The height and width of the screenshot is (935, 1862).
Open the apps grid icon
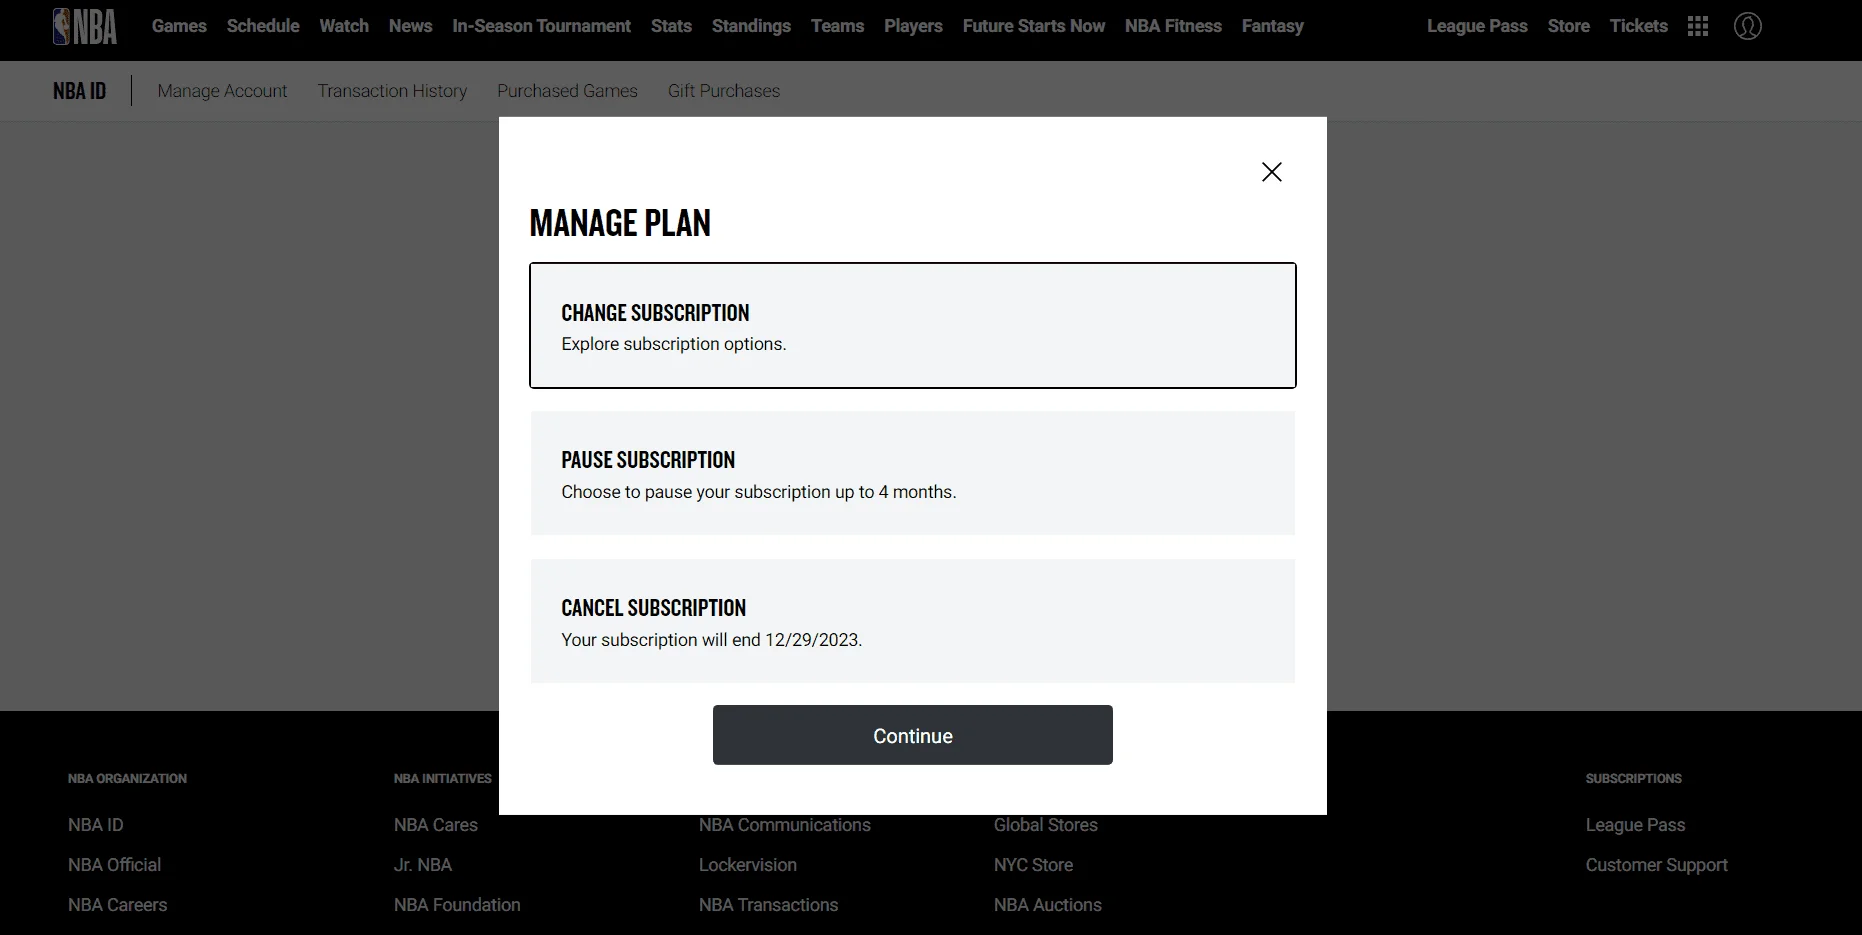[x=1698, y=26]
